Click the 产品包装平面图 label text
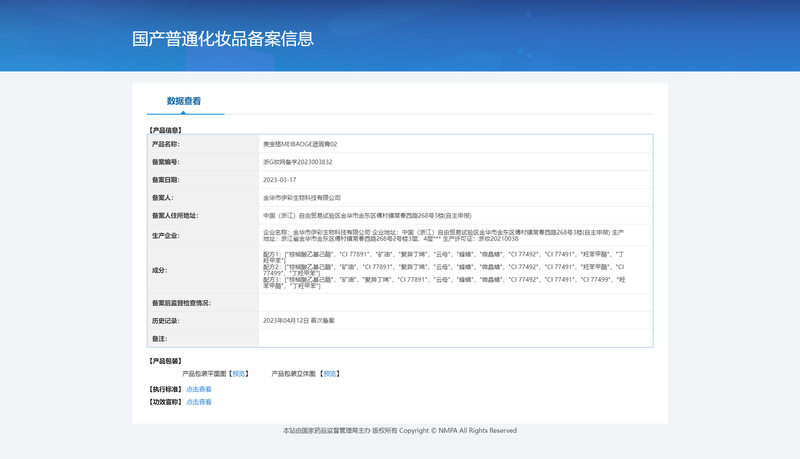Image resolution: width=800 pixels, height=459 pixels. click(204, 374)
